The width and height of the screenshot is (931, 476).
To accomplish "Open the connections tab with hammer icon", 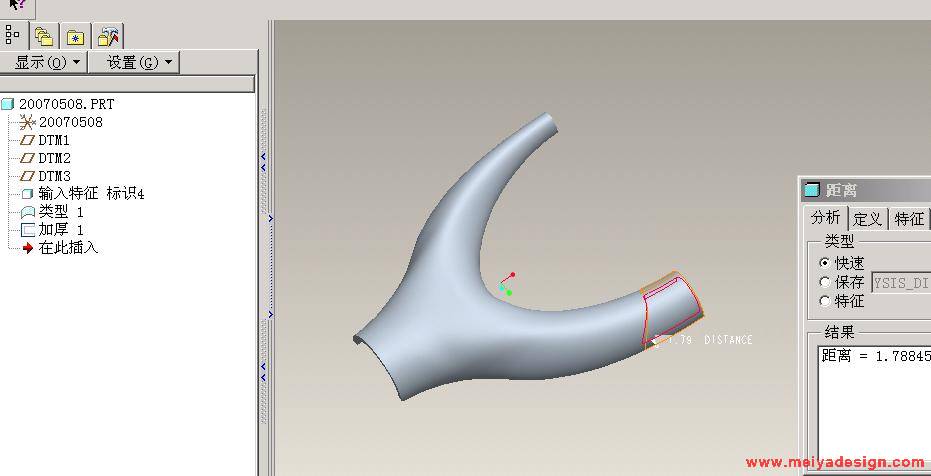I will coord(107,36).
